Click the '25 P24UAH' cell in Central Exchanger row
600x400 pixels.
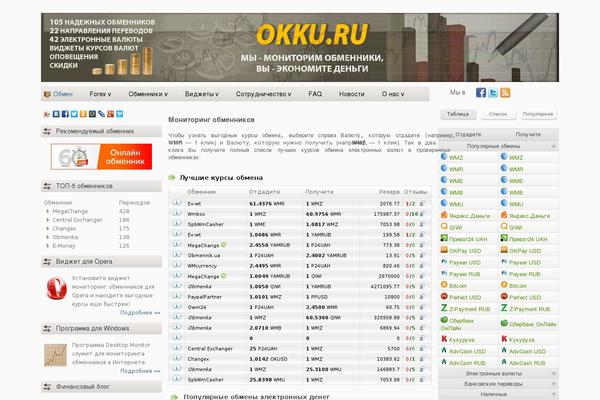coord(264,348)
